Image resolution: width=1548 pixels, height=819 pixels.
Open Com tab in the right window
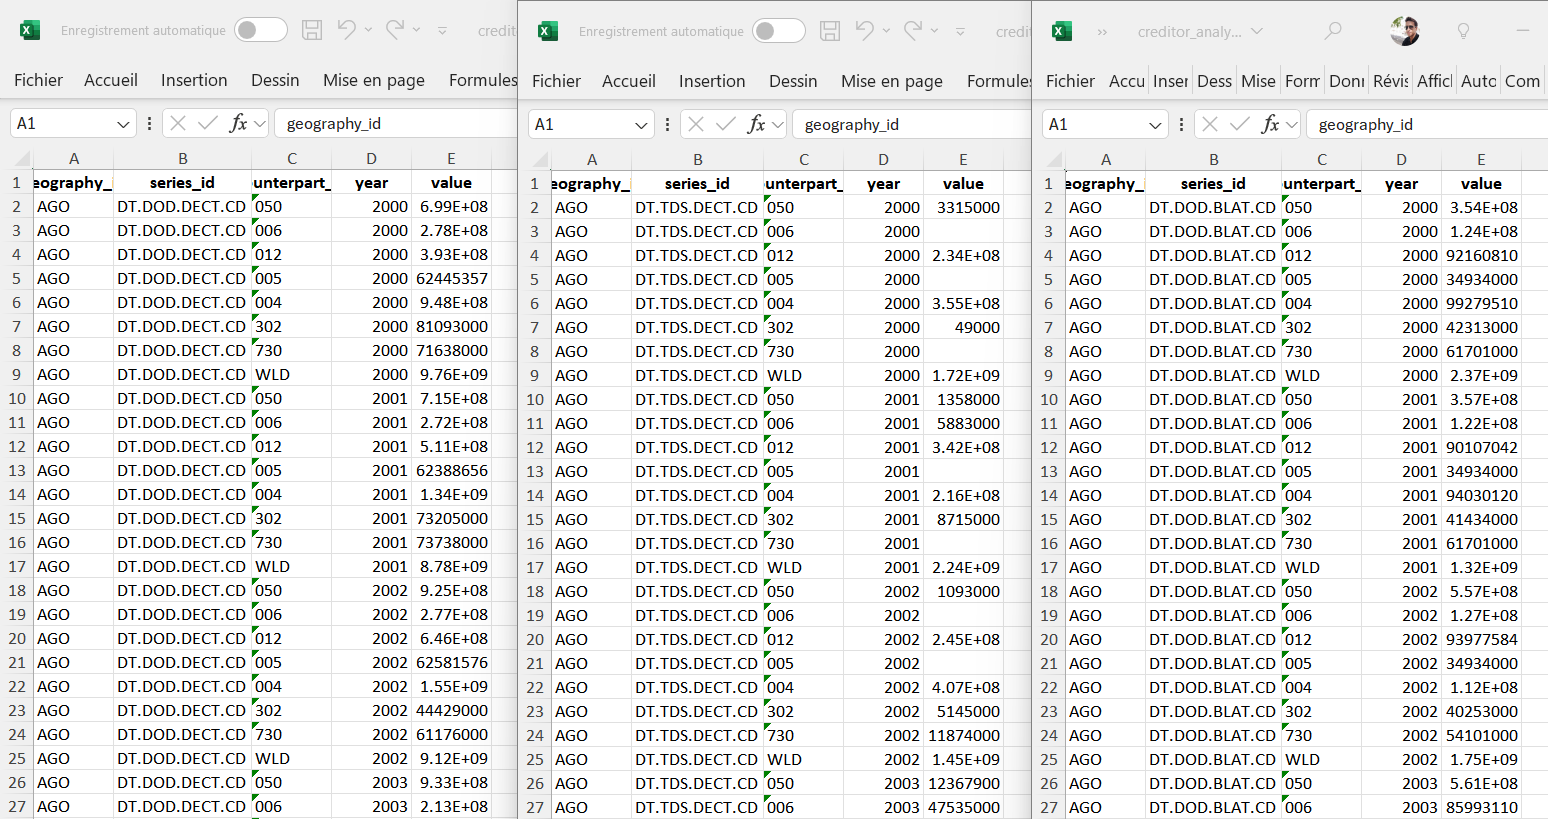(x=1522, y=81)
